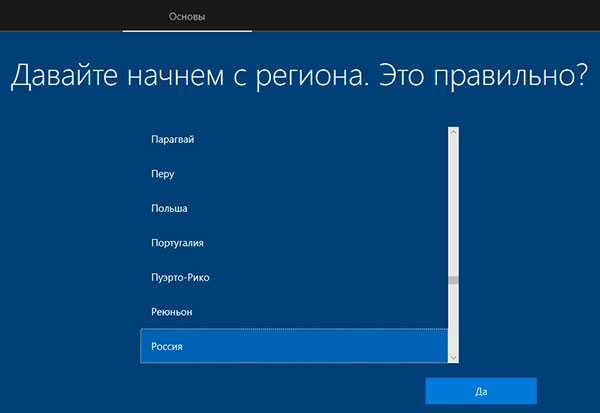The image size is (600, 413).
Task: Pick Реюньон from the list
Action: (294, 312)
